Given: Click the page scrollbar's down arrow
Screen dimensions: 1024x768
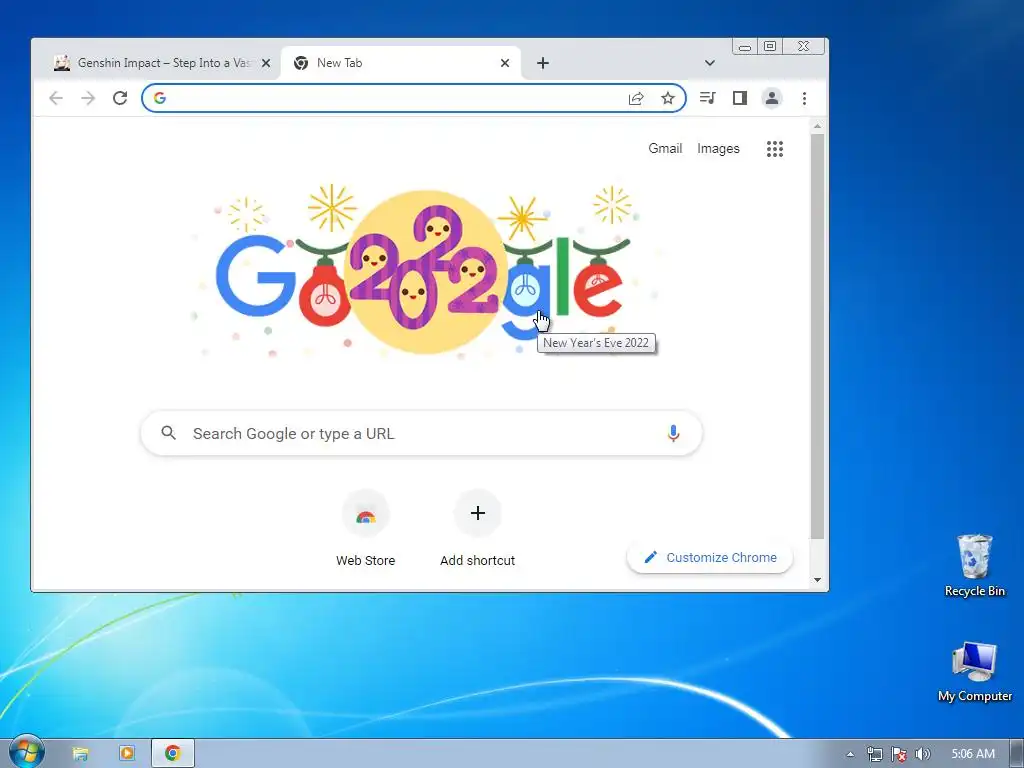Looking at the screenshot, I should pyautogui.click(x=817, y=579).
